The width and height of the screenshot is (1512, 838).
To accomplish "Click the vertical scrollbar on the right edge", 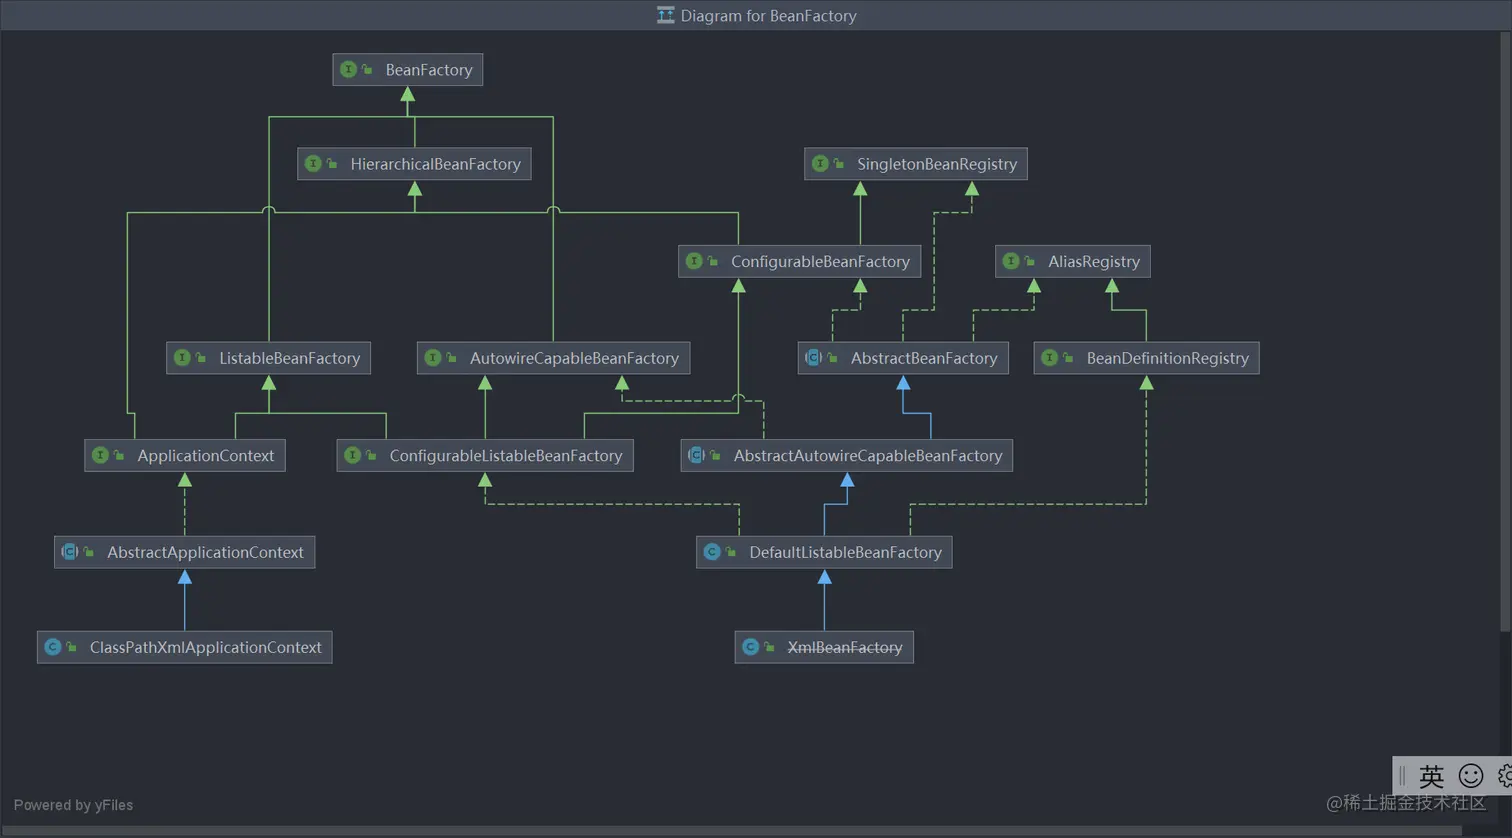I will click(1505, 330).
